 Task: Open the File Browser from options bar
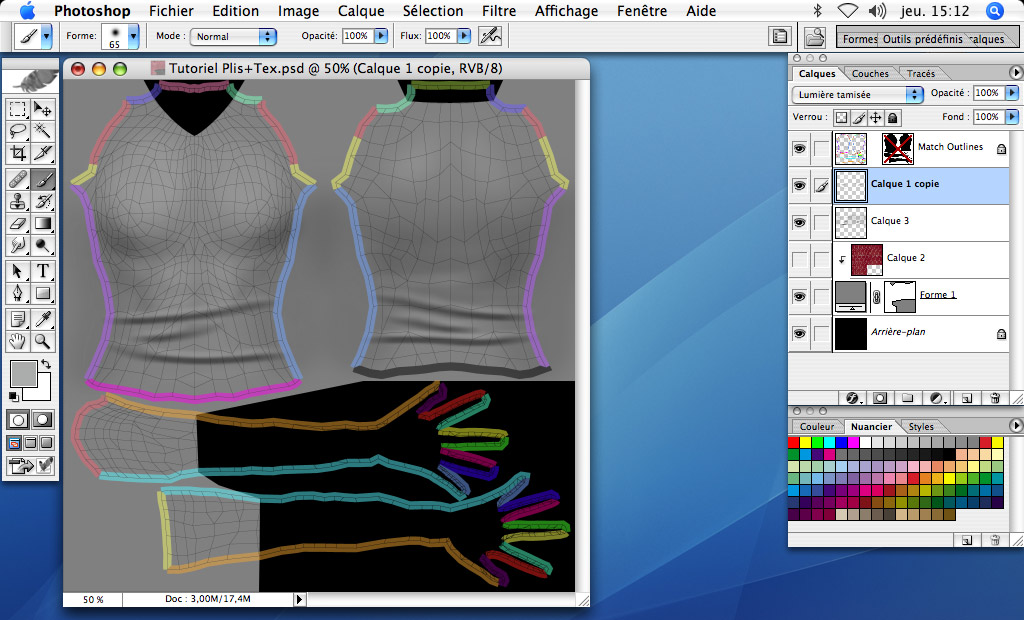coord(814,37)
